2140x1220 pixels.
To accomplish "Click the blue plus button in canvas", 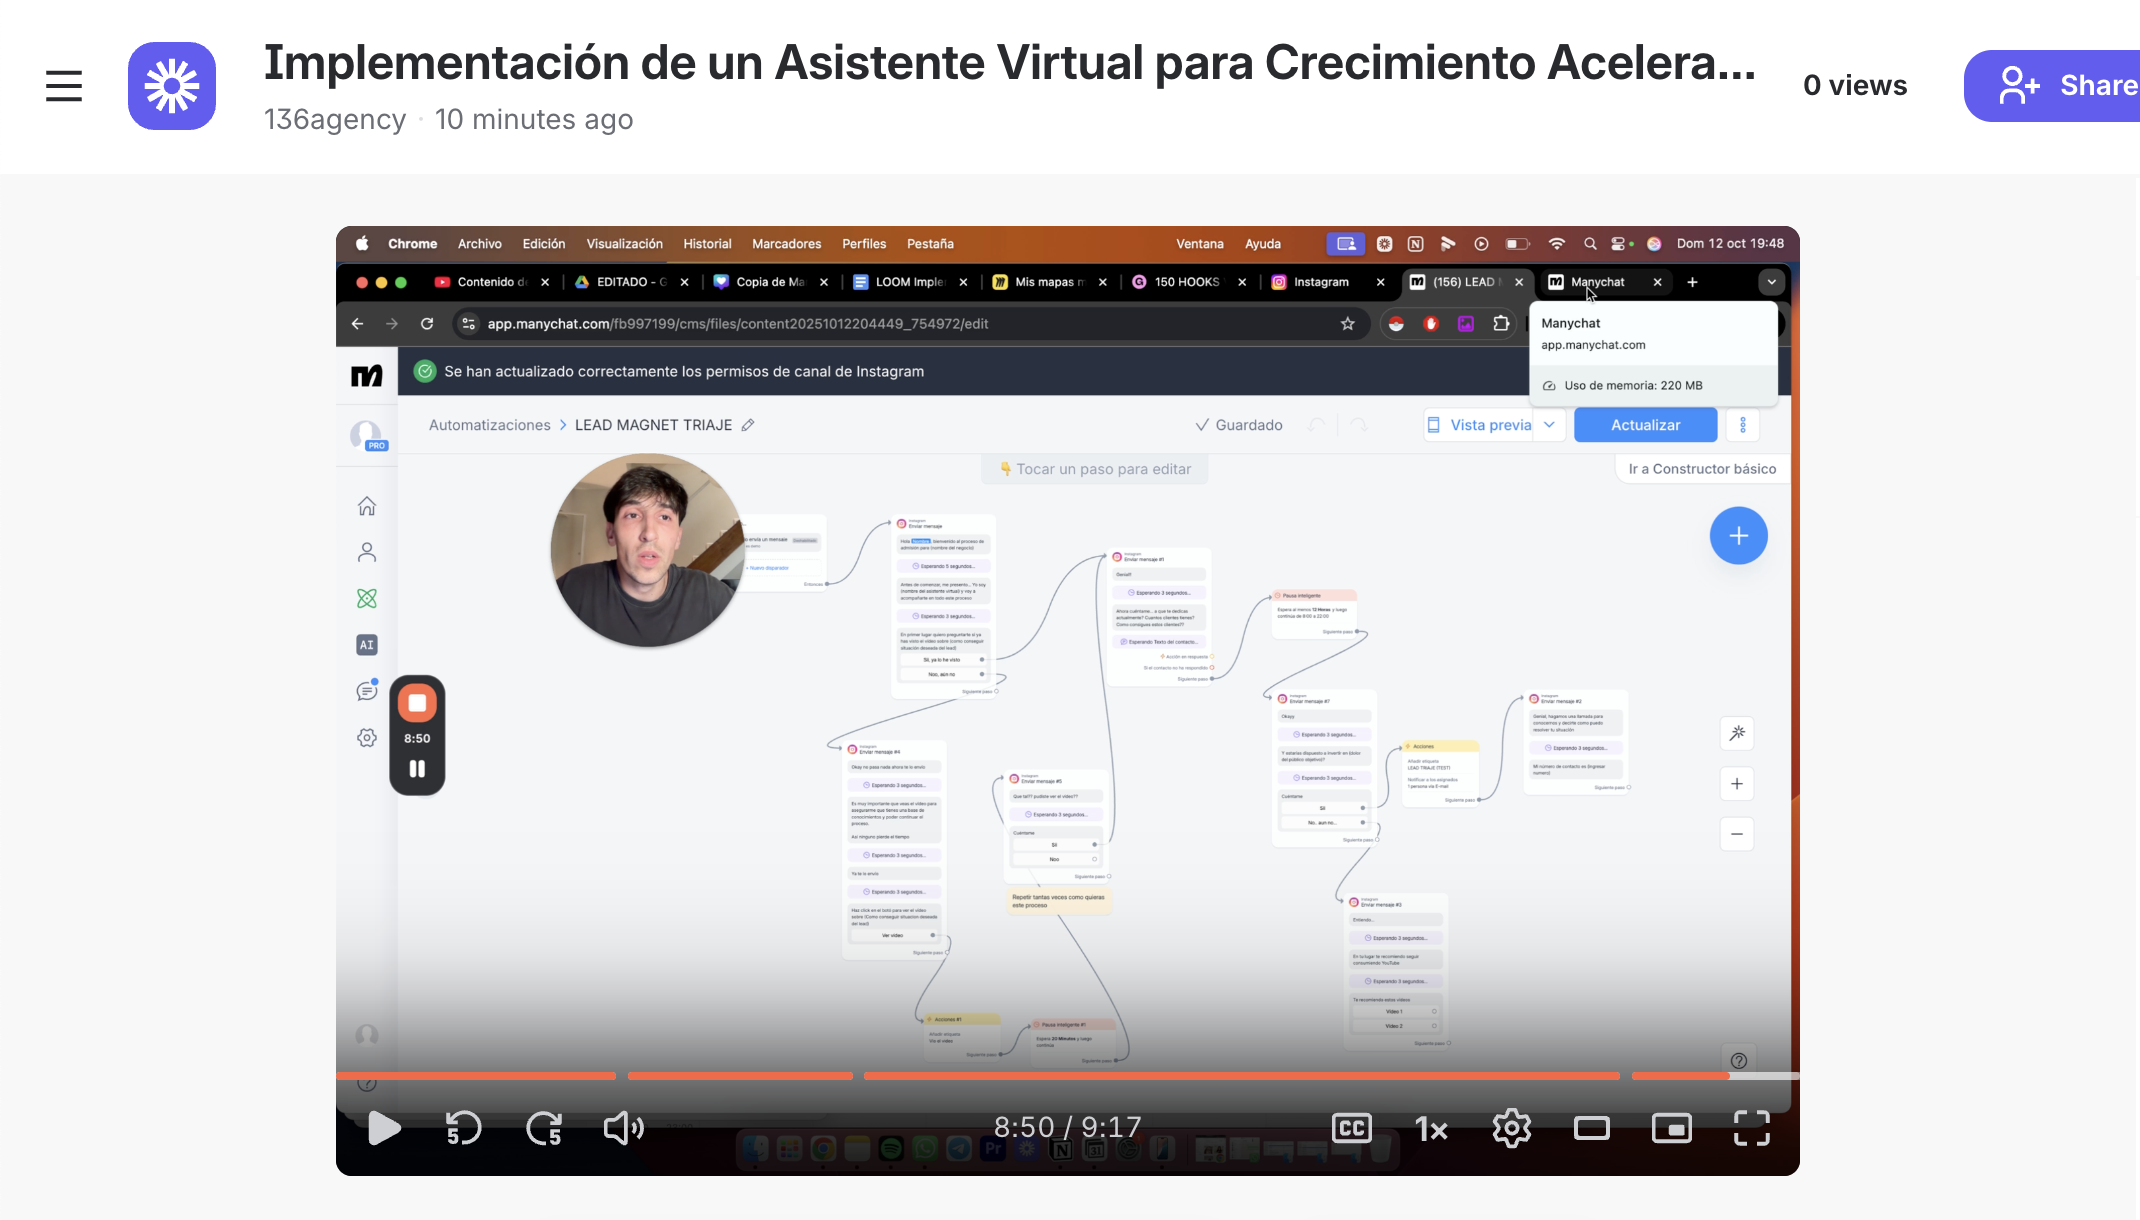I will click(x=1738, y=536).
